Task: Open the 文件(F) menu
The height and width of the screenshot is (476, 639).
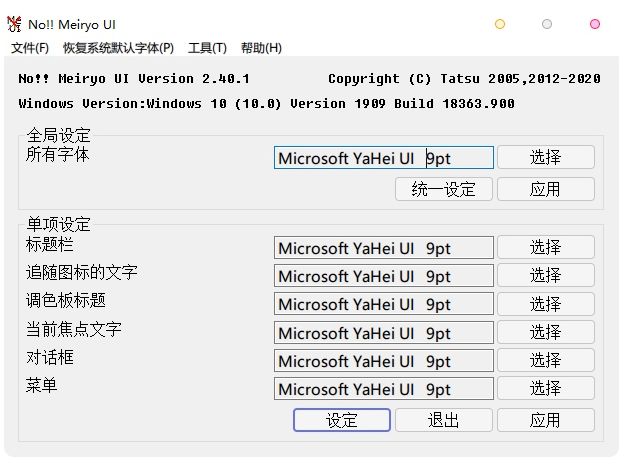Action: 30,48
